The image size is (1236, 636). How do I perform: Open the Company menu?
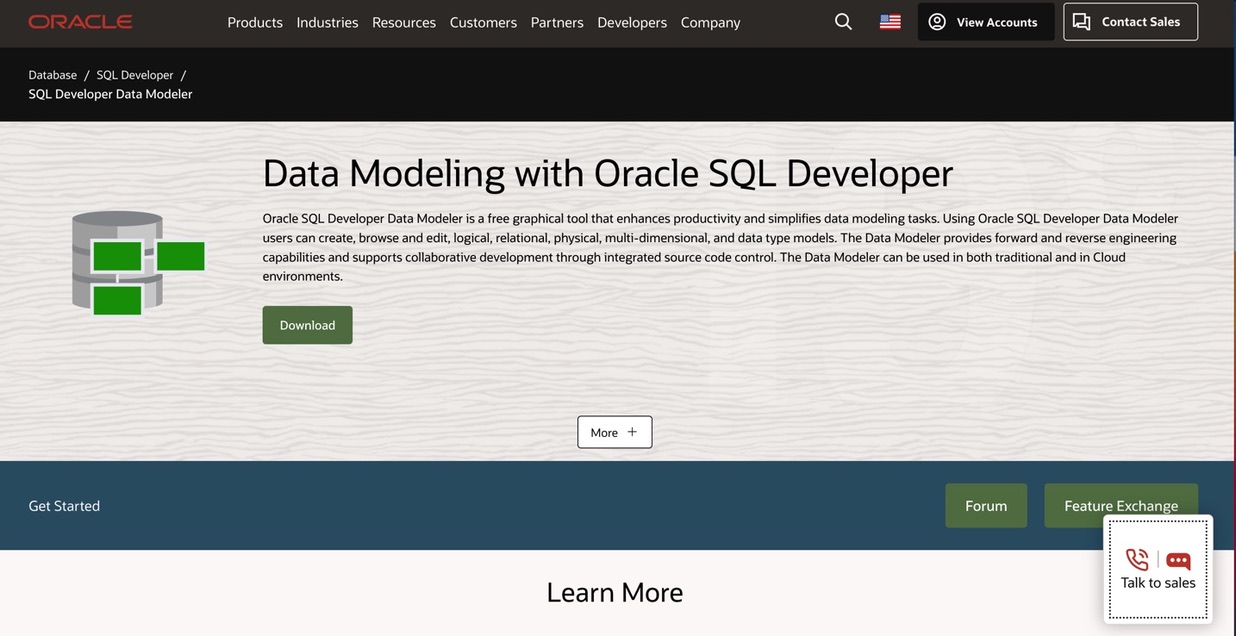coord(711,22)
